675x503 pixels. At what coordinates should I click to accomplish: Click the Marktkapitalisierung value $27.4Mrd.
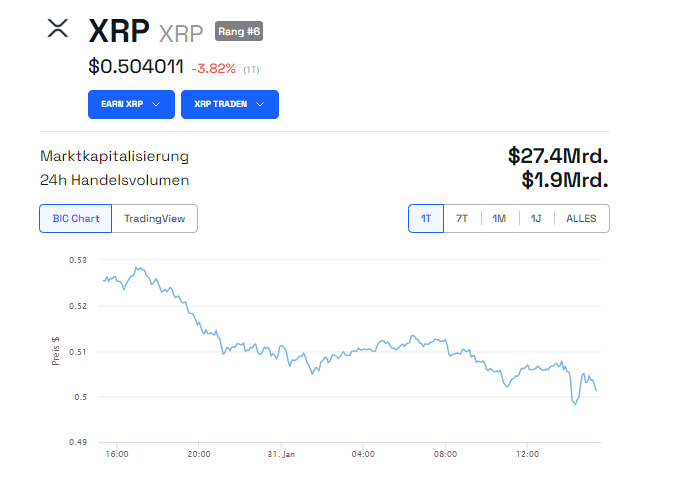point(558,156)
